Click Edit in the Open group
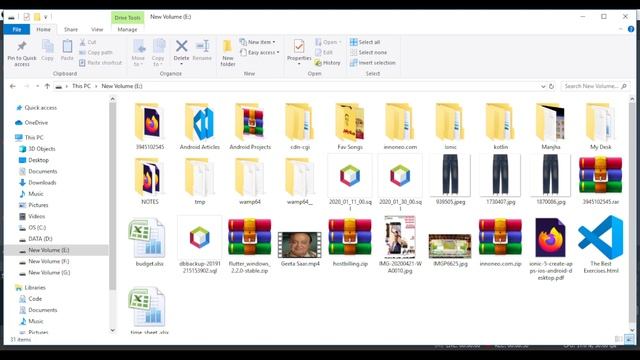640x360 pixels. click(324, 52)
